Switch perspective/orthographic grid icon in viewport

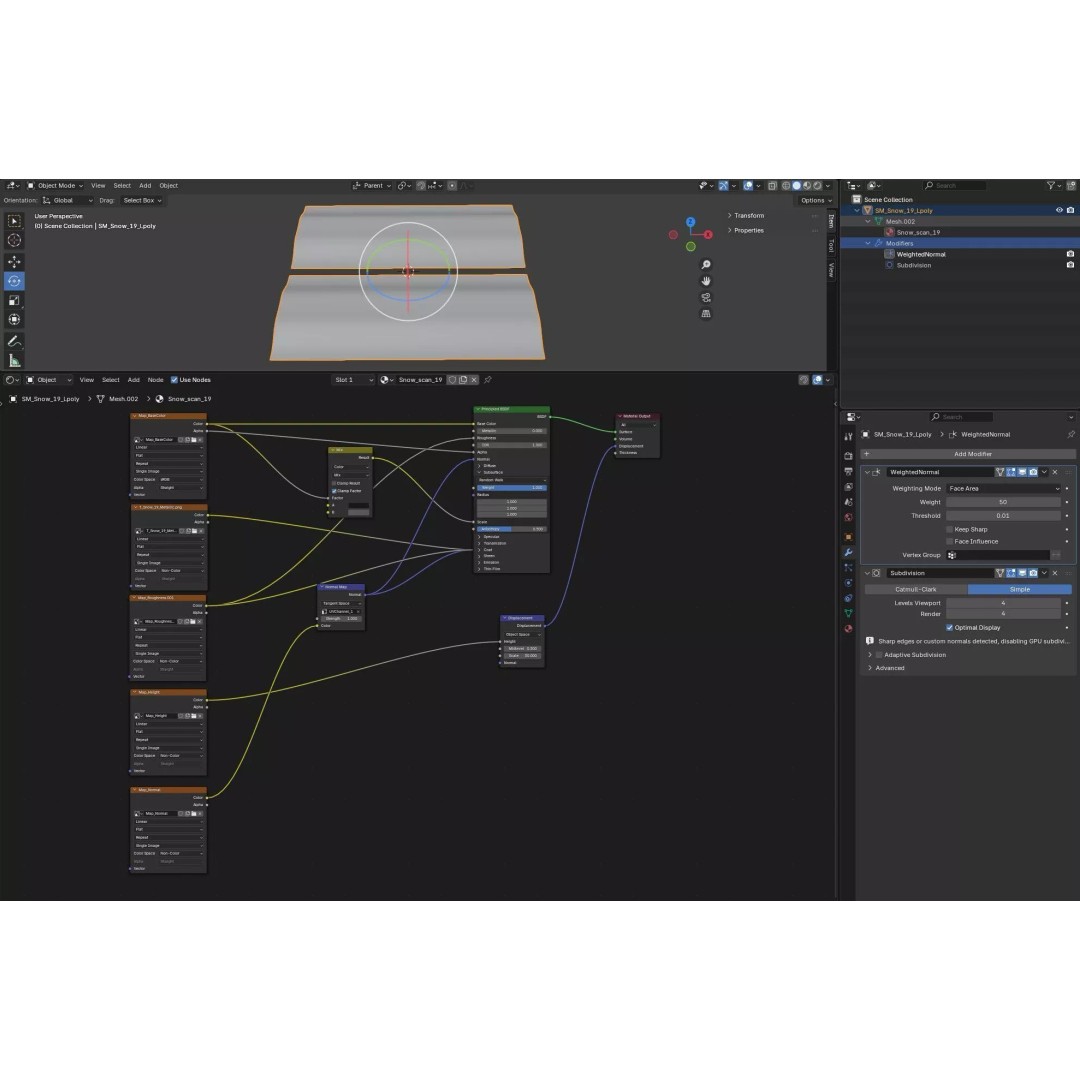[x=706, y=314]
